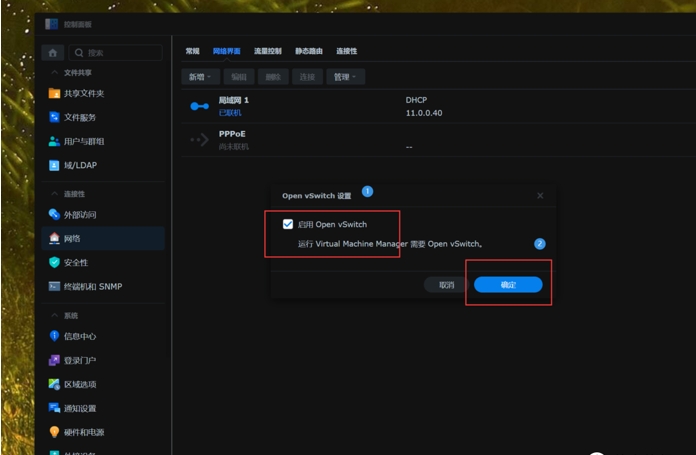This screenshot has height=455, width=696.
Task: Click the DHCP label
Action: (x=416, y=100)
